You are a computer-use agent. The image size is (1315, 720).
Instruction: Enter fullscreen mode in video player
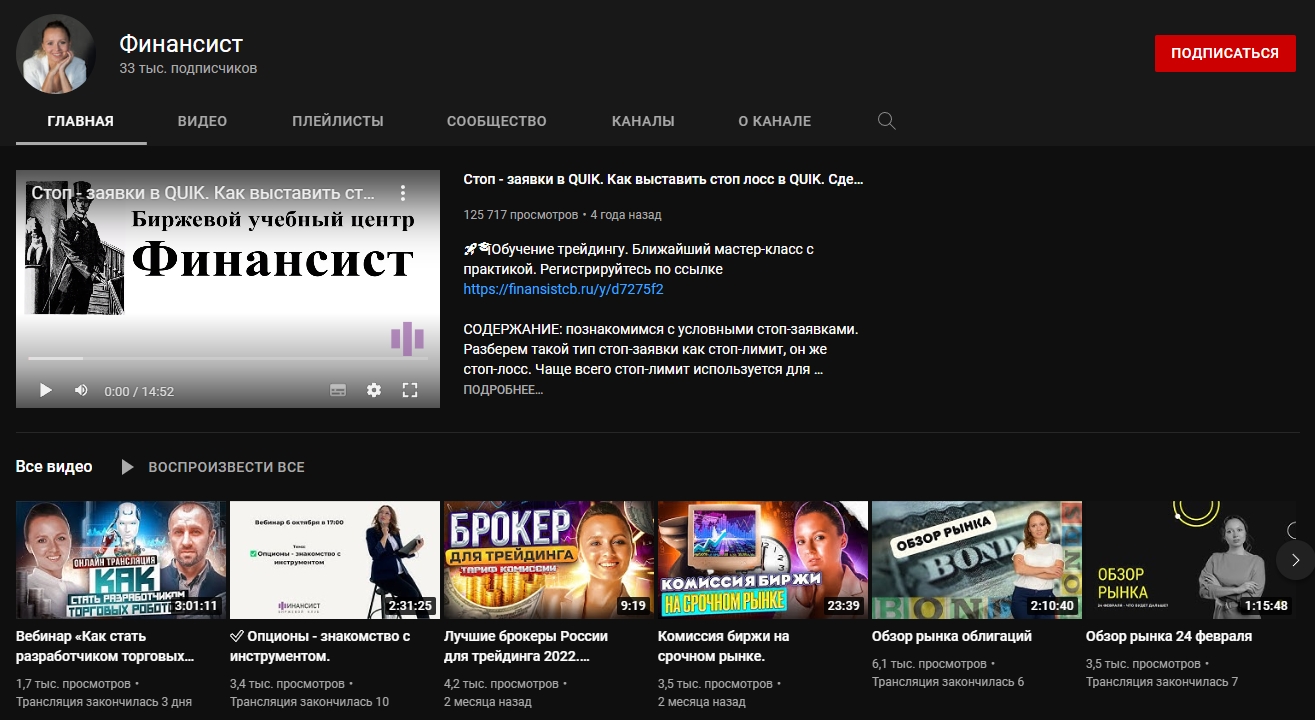(410, 390)
